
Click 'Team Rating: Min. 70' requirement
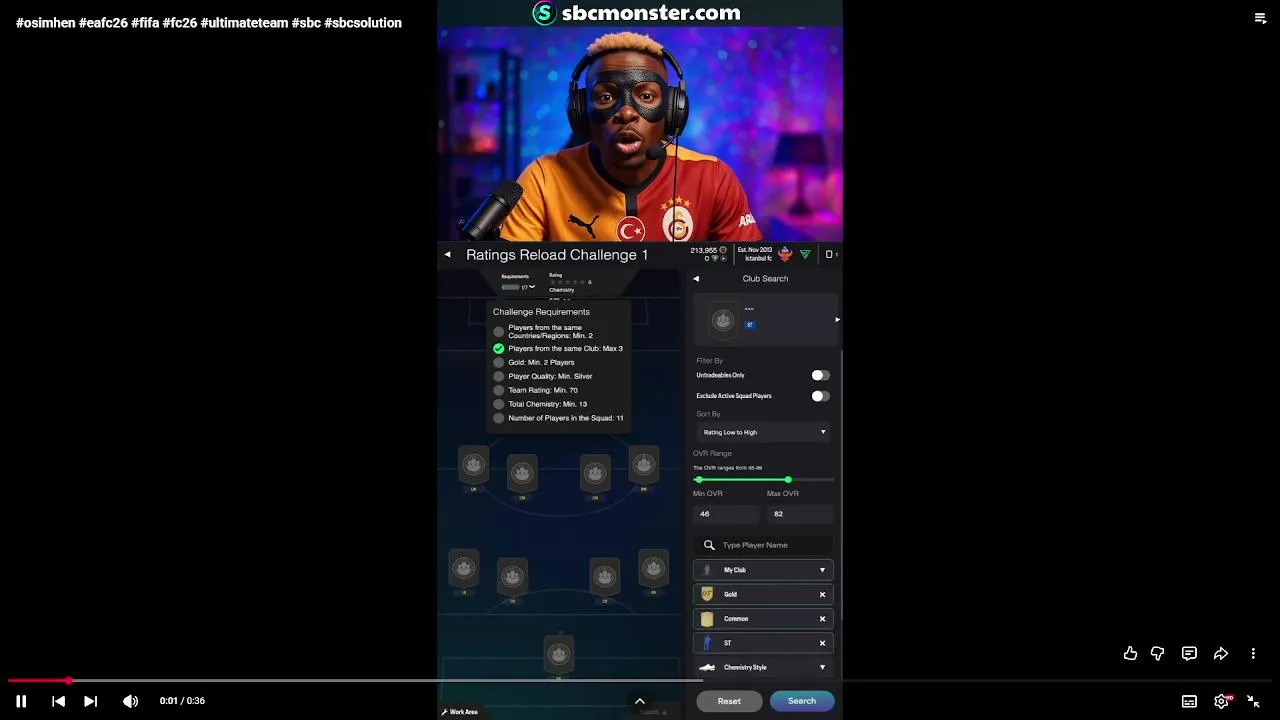[x=543, y=390]
